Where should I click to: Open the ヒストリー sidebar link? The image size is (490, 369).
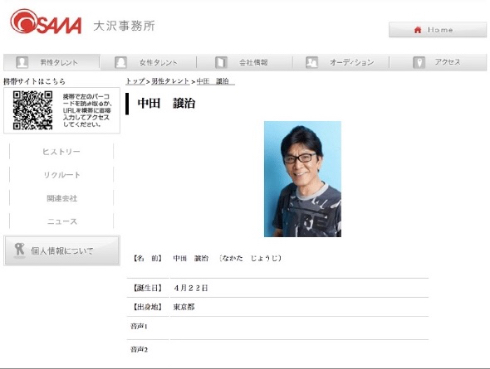[61, 152]
